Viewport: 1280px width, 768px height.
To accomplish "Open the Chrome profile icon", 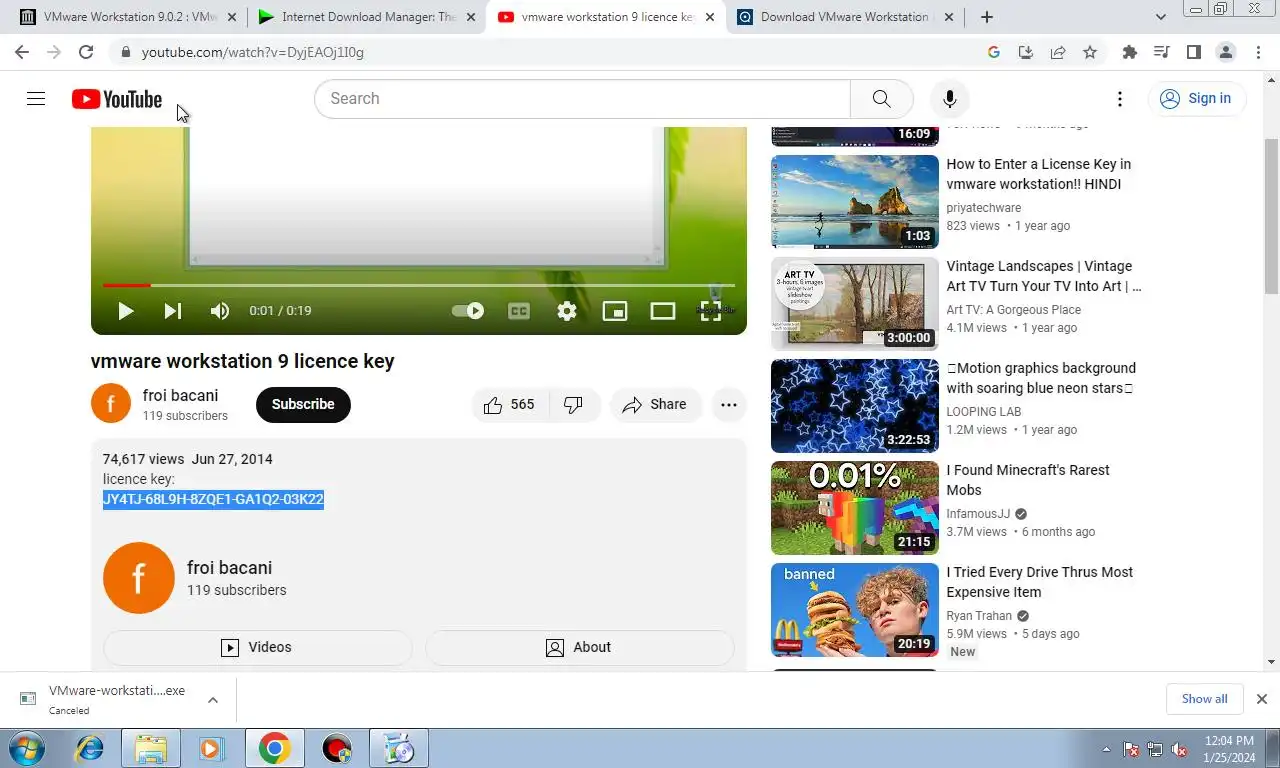I will 1225,52.
